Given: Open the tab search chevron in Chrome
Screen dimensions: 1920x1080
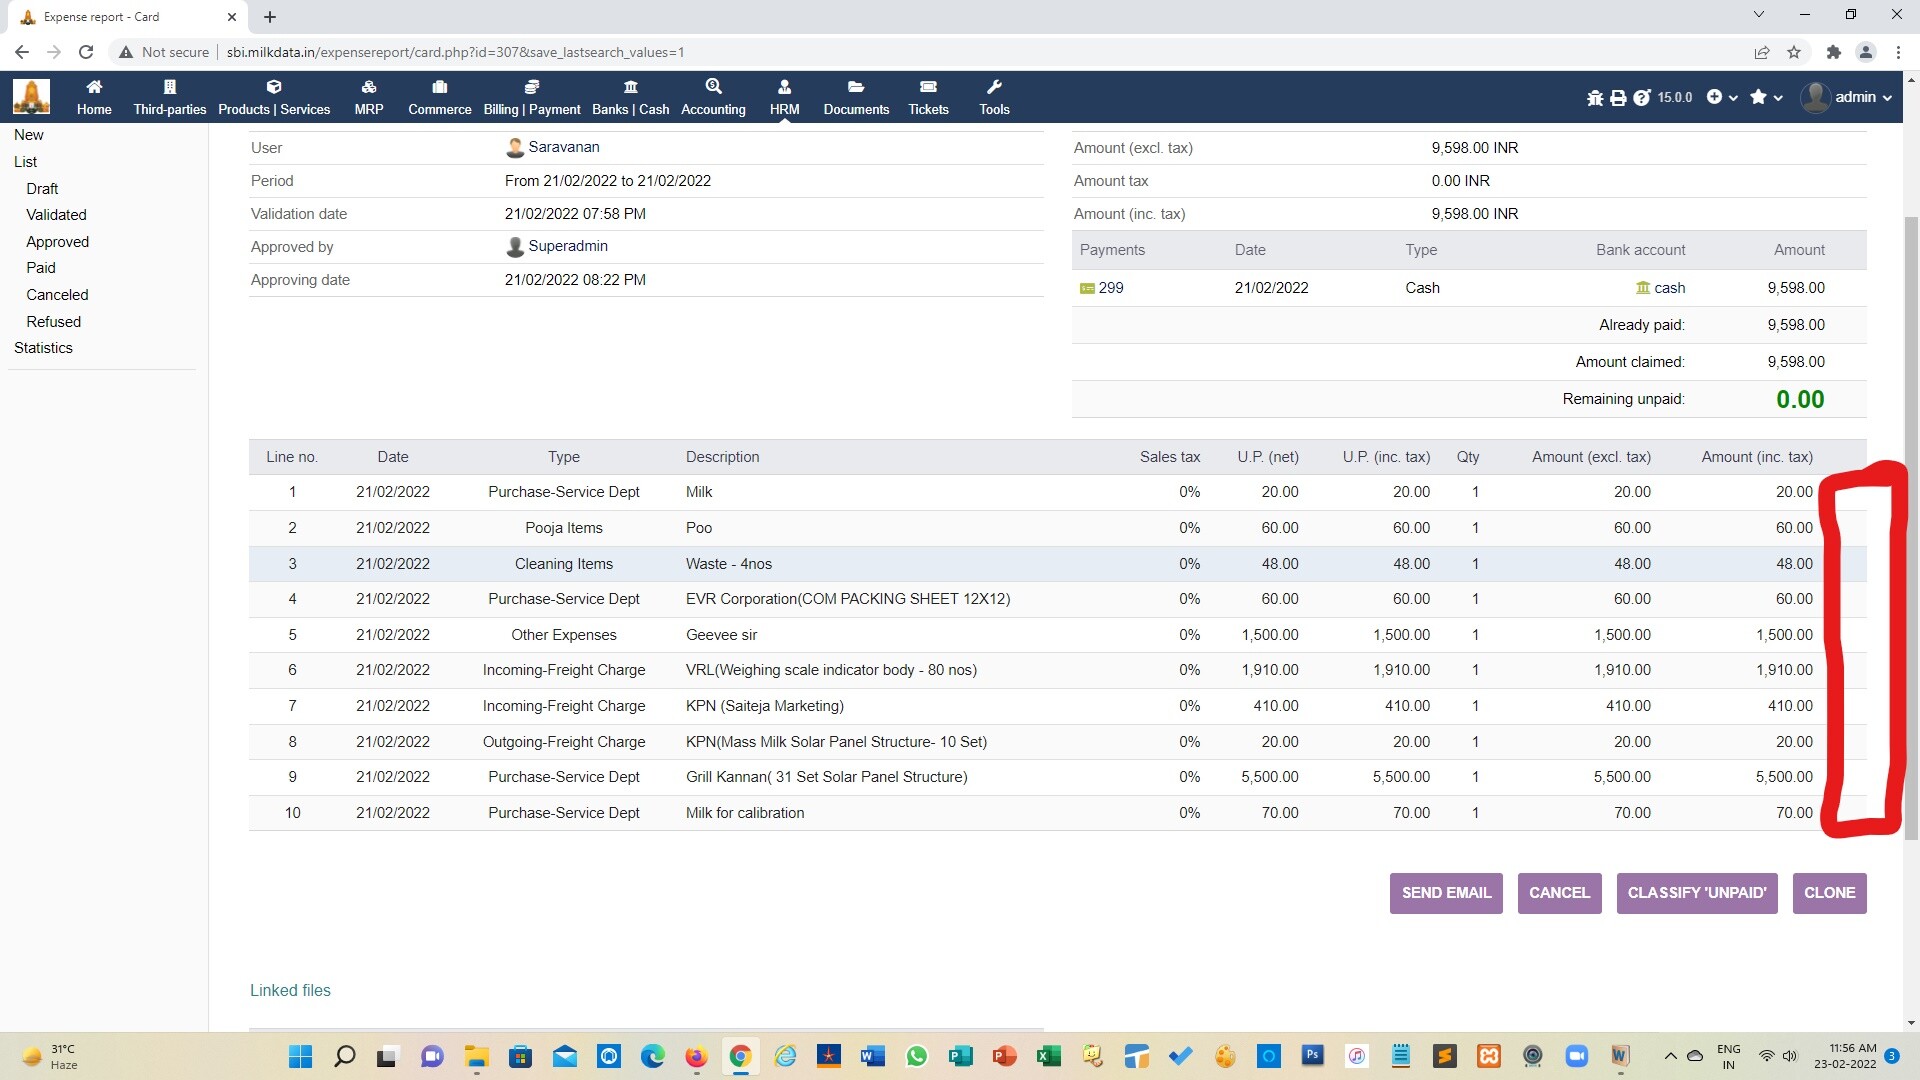Looking at the screenshot, I should (1759, 15).
